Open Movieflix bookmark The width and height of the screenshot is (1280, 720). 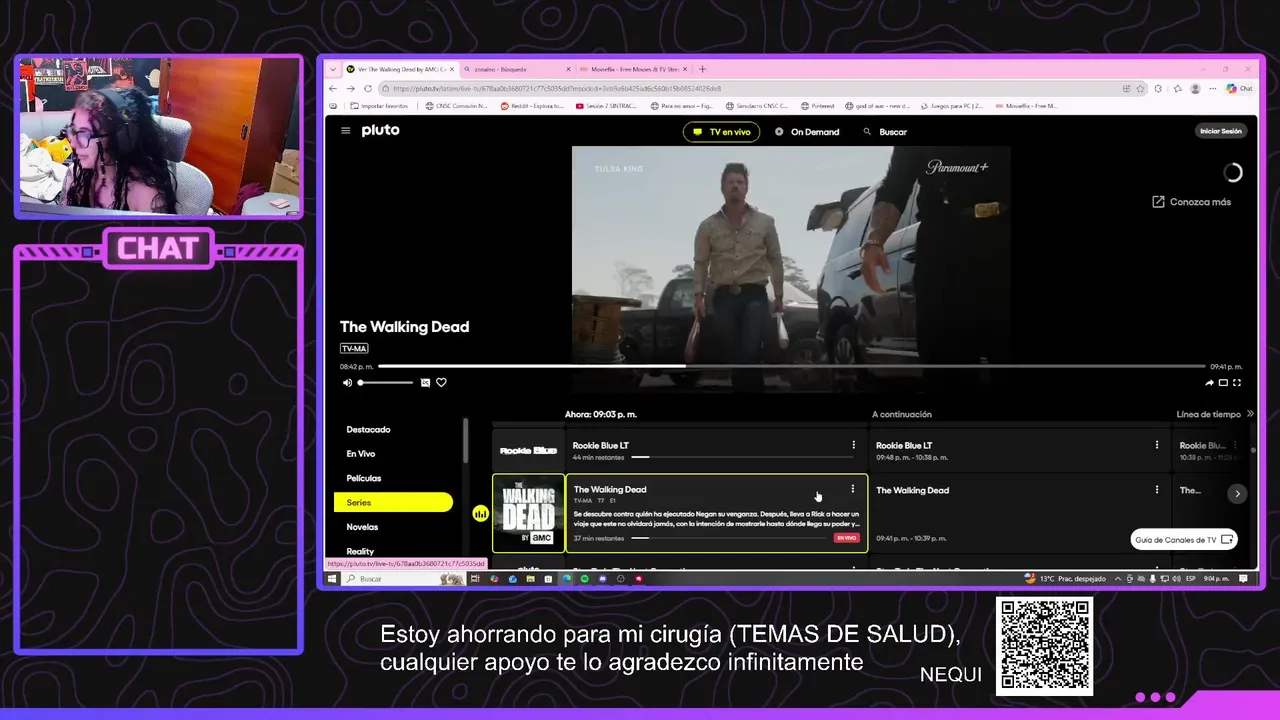pyautogui.click(x=1026, y=105)
